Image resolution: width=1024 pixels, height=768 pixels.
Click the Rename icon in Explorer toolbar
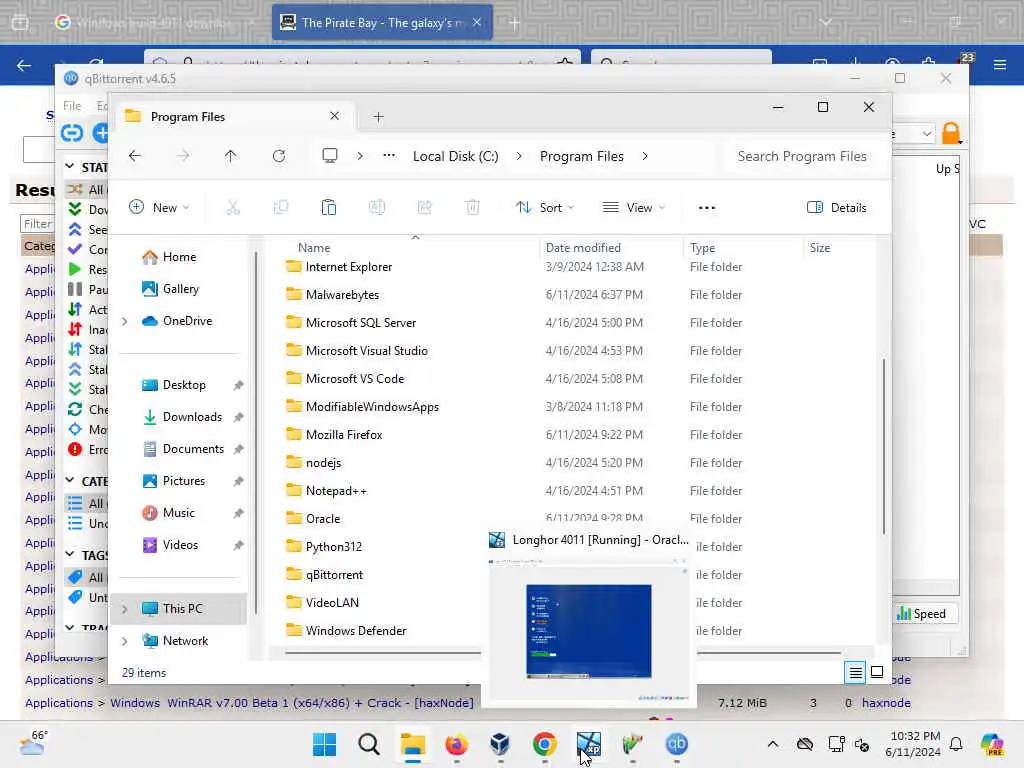(377, 208)
